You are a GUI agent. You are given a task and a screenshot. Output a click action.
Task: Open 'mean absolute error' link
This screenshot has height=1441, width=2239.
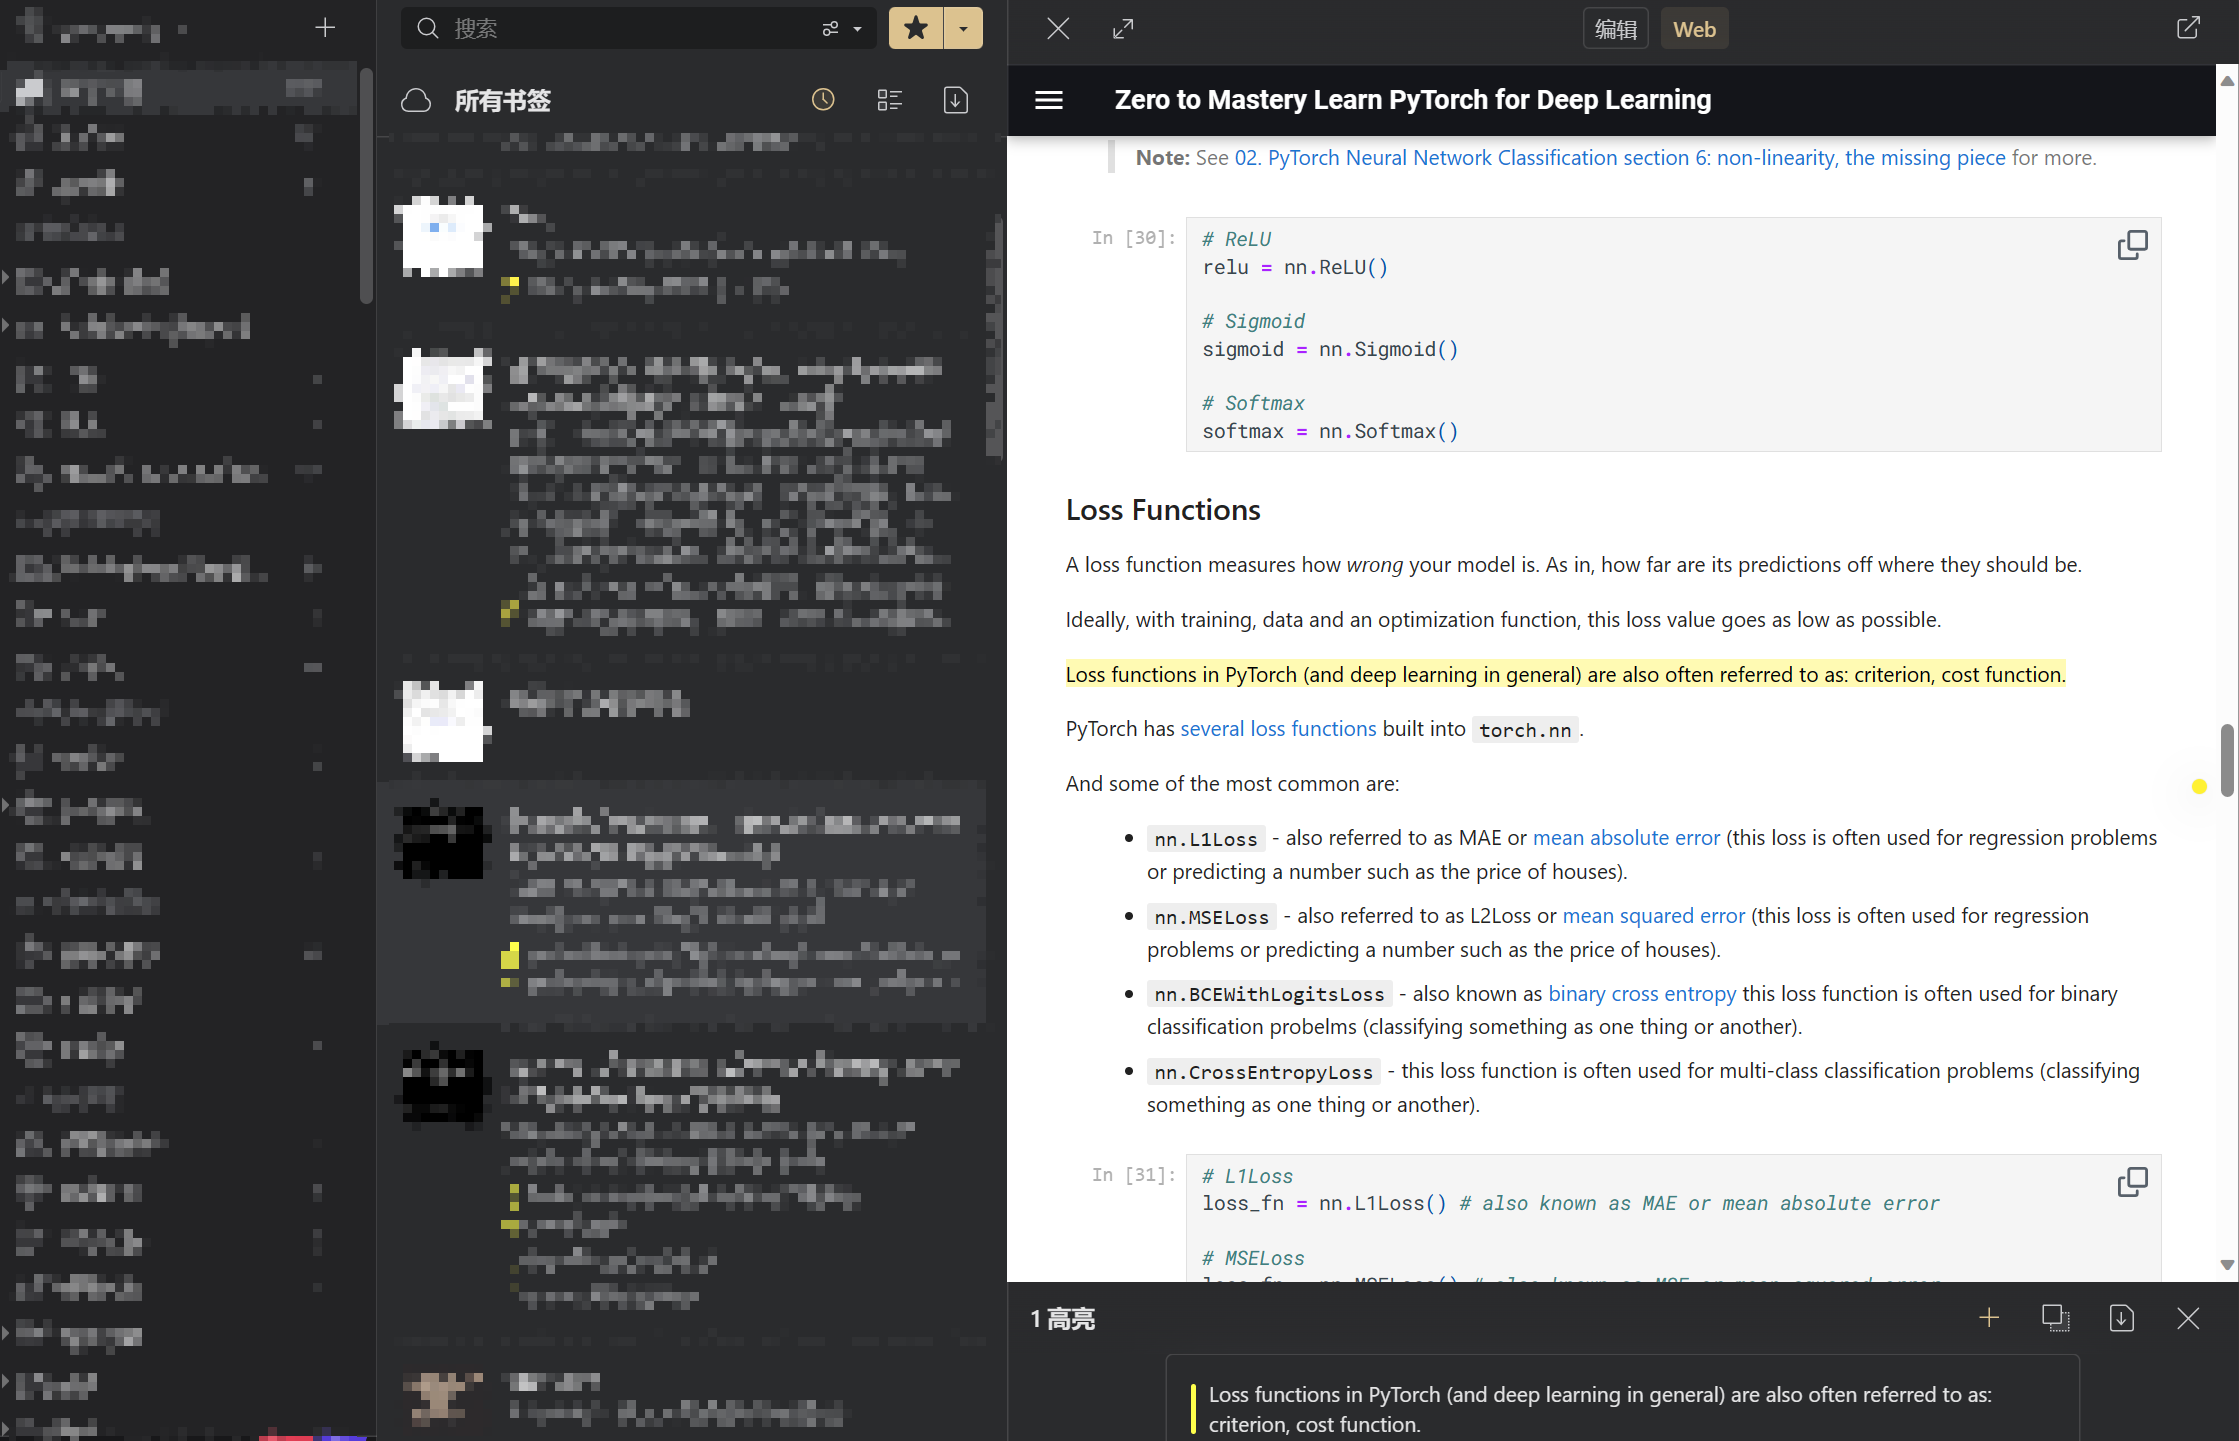(x=1626, y=837)
